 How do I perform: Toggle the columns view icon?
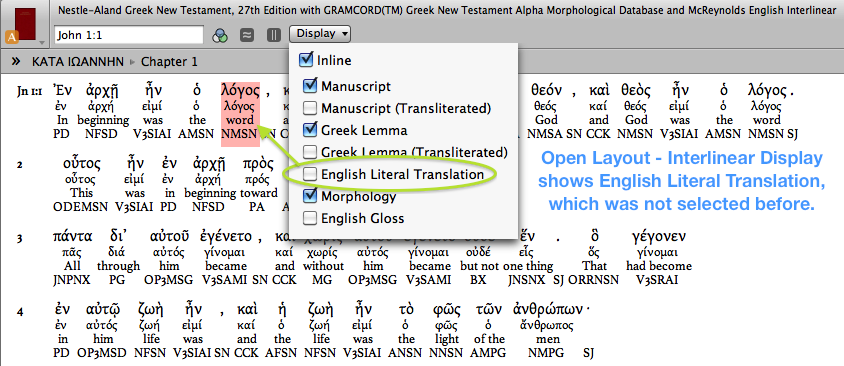point(274,35)
